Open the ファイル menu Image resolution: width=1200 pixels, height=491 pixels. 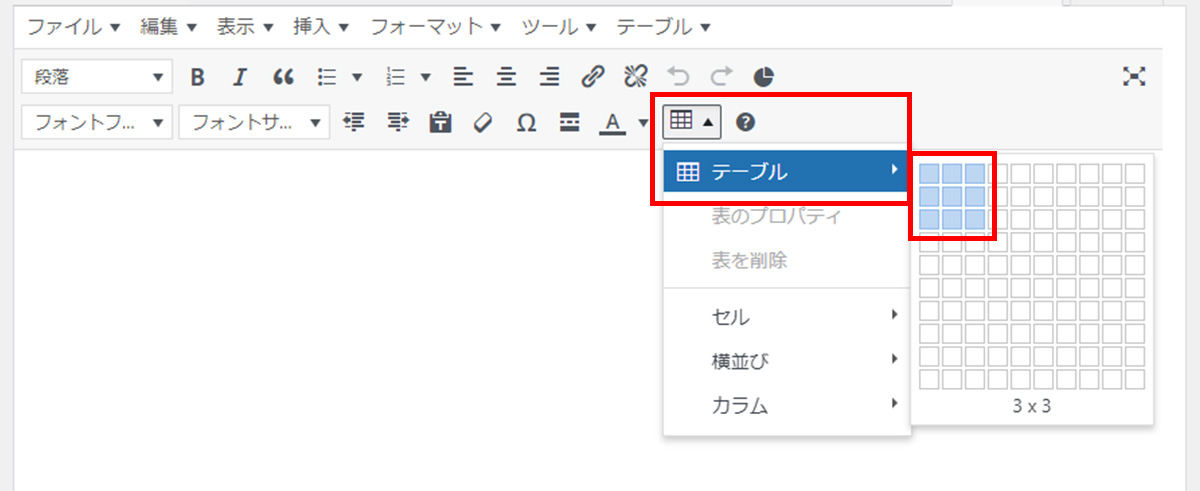74,27
